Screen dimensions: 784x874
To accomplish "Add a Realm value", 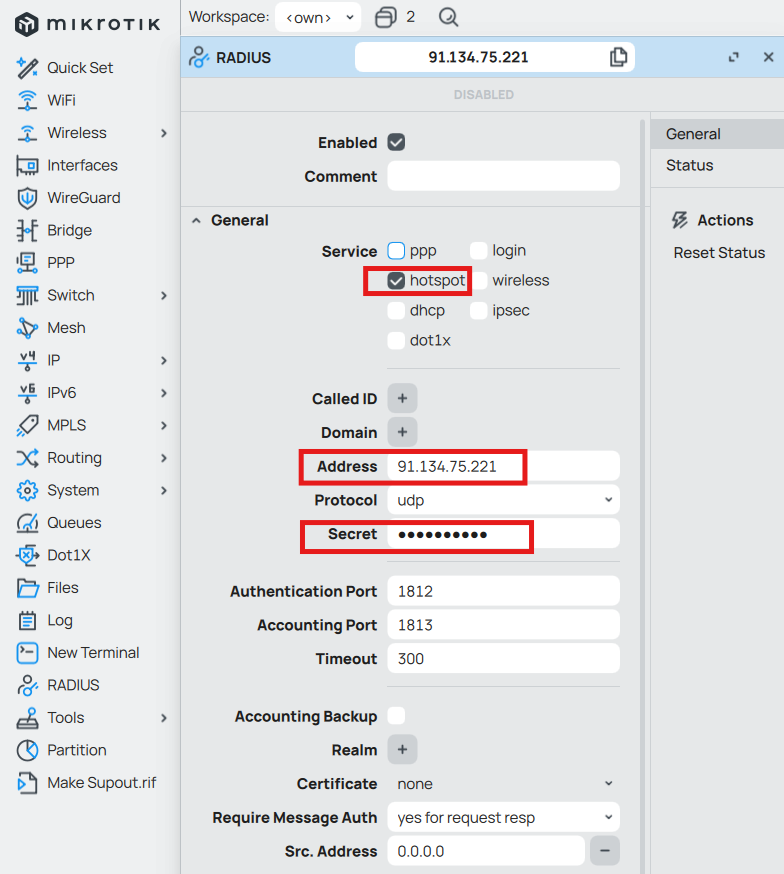I will point(402,750).
